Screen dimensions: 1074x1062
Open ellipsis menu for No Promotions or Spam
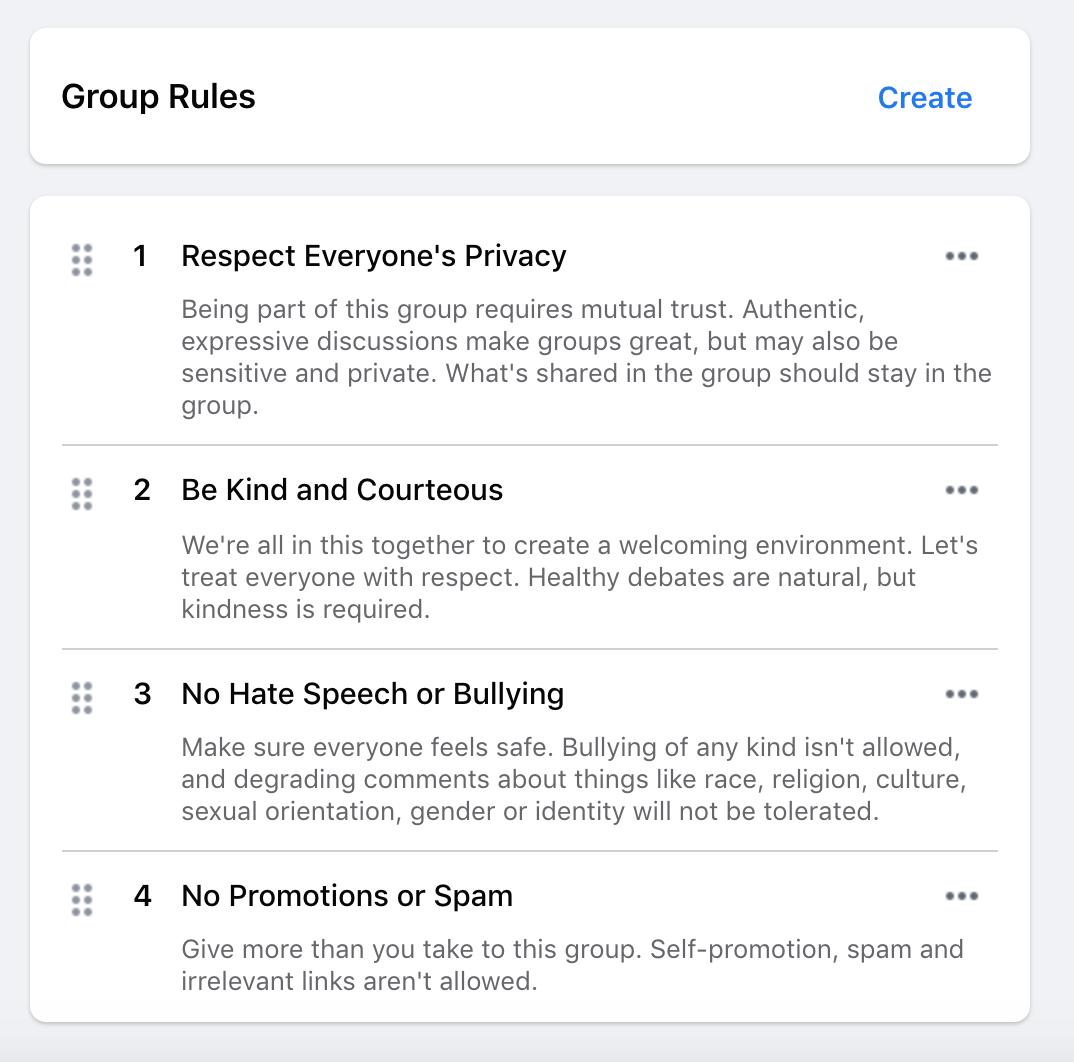961,896
